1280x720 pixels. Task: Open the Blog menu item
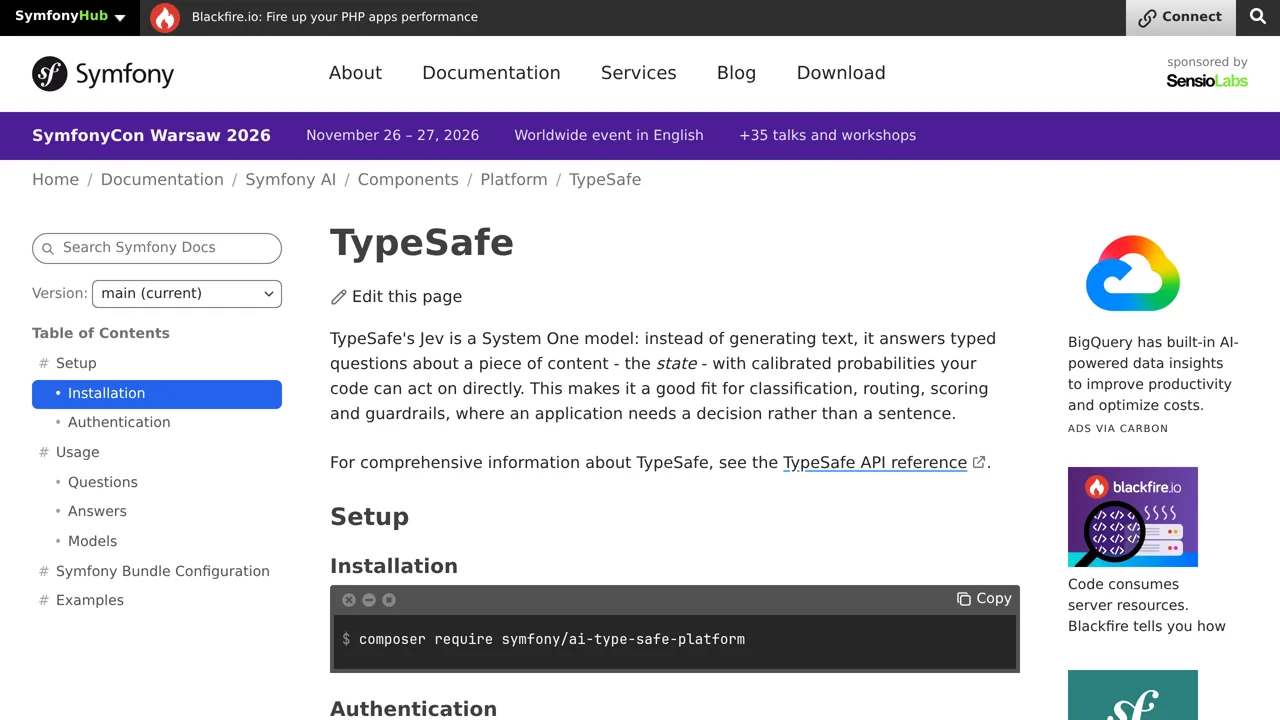pos(736,73)
